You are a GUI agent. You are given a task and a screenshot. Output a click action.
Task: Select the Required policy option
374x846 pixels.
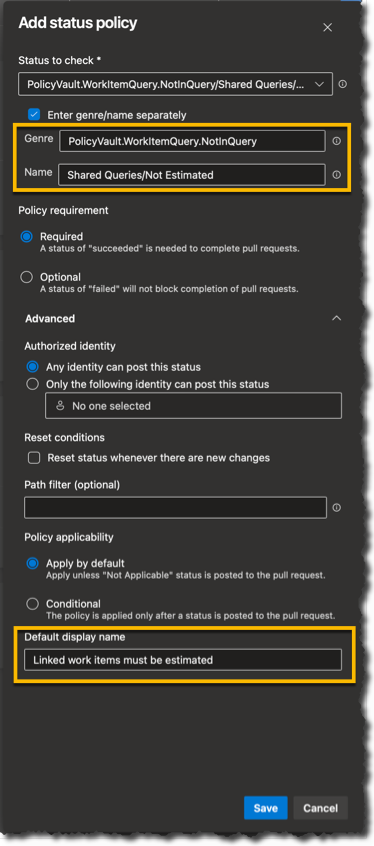(x=26, y=237)
